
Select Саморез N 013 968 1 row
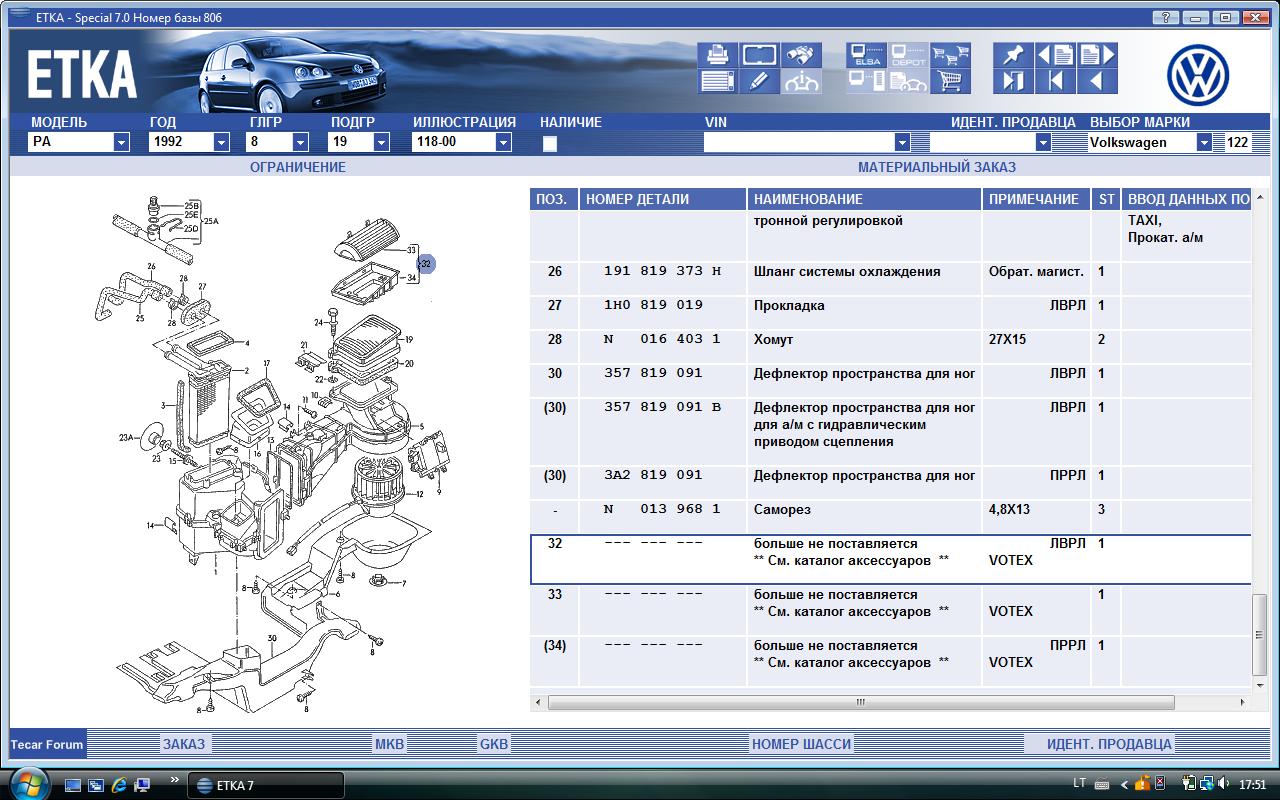[x=890, y=517]
